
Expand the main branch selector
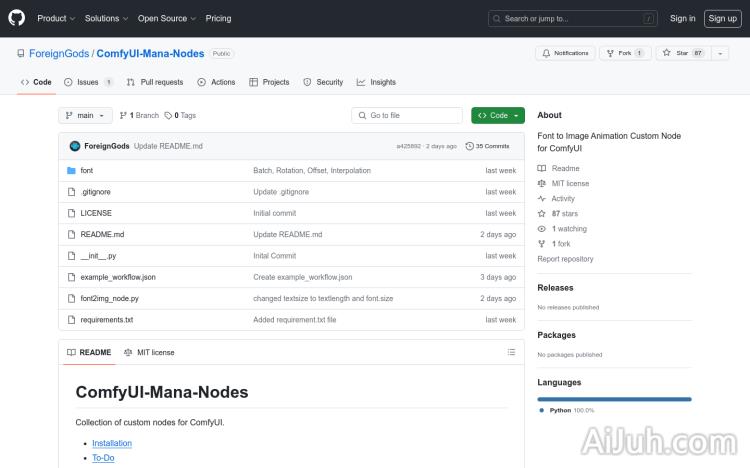point(84,115)
